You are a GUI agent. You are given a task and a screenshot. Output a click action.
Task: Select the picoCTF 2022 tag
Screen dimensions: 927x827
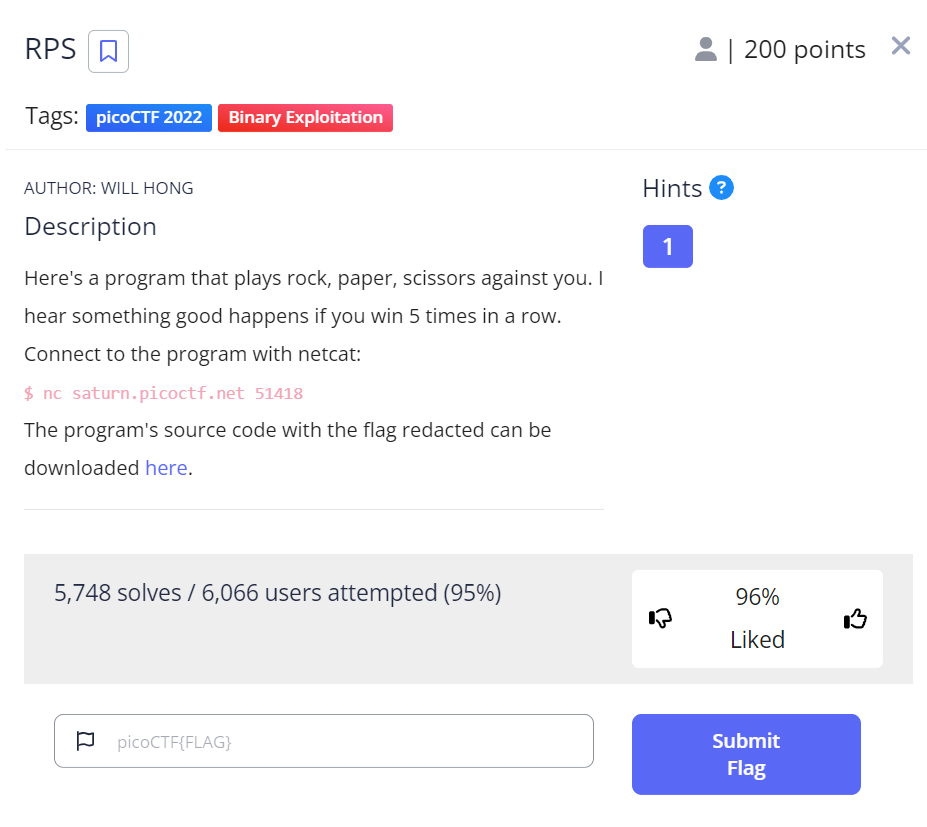[x=149, y=118]
